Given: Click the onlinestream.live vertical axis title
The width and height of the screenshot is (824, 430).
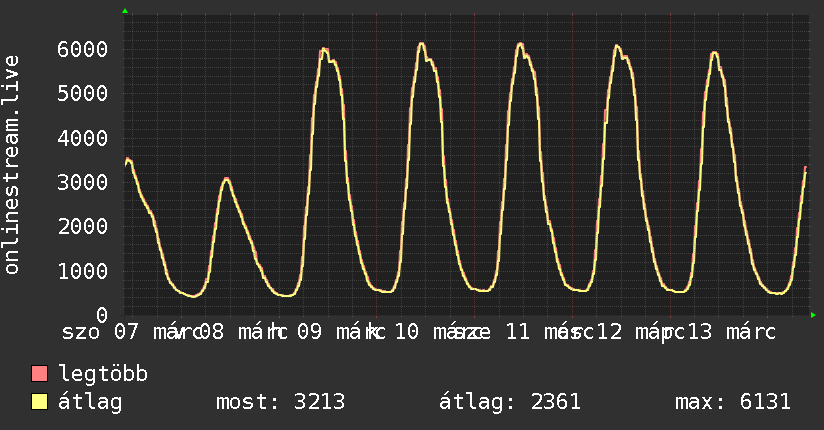Looking at the screenshot, I should pyautogui.click(x=12, y=165).
